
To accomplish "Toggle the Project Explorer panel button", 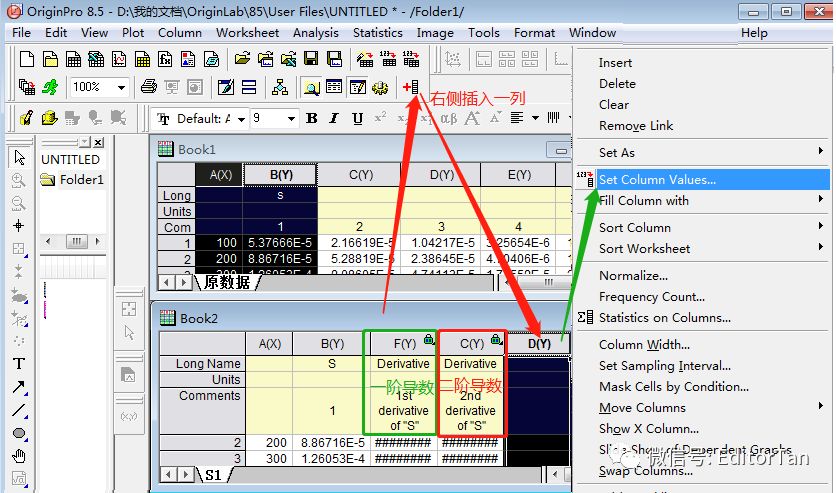I will tap(311, 87).
